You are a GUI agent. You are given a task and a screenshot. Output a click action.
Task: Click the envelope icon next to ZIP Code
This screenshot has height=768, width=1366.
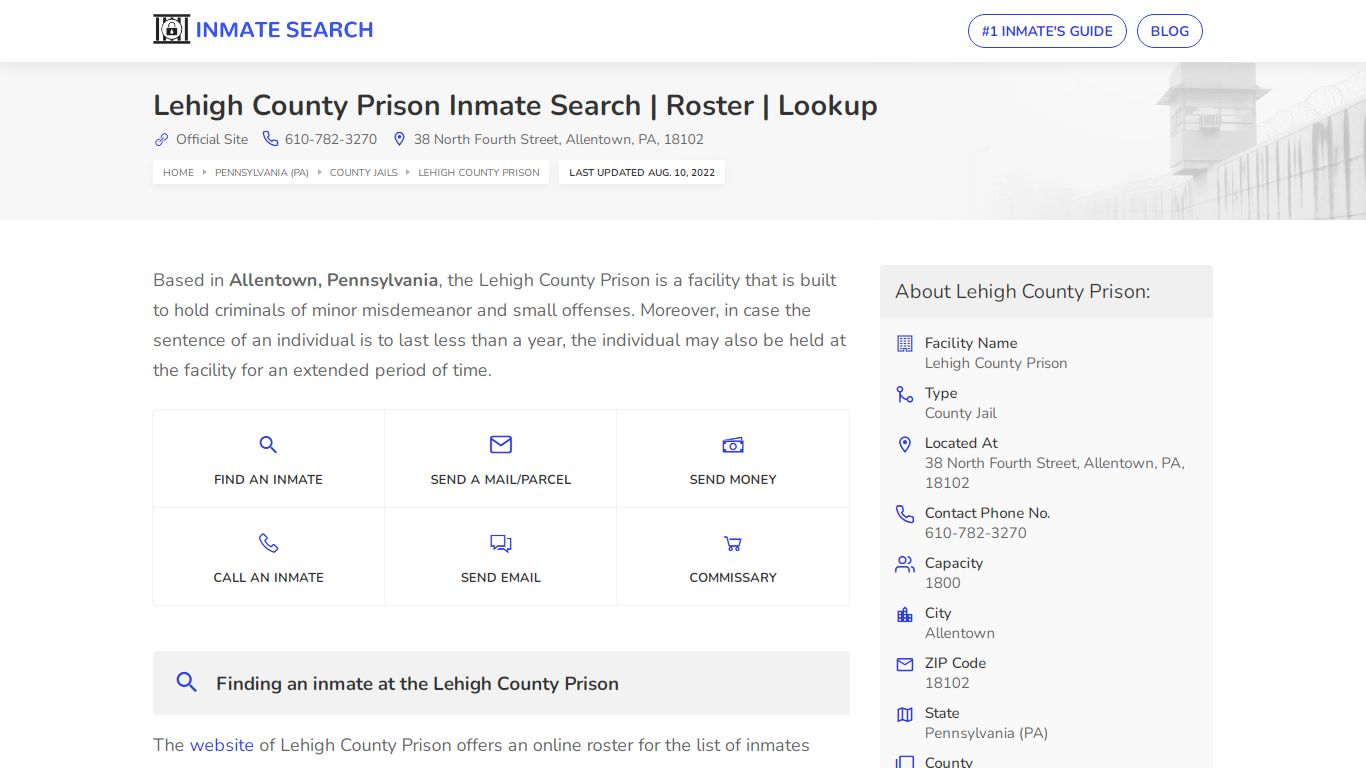point(905,664)
